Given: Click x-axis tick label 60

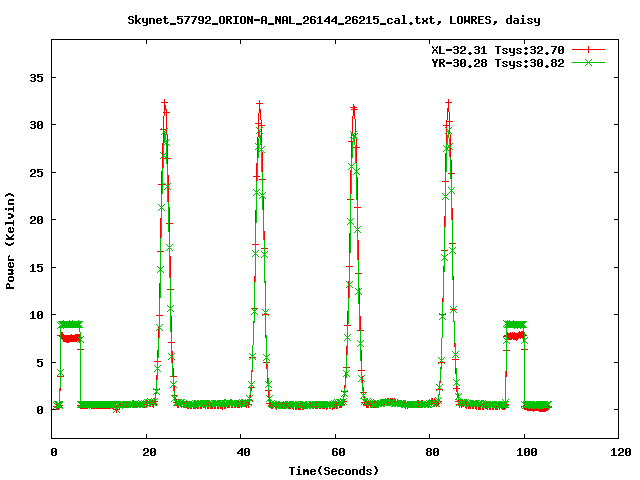Looking at the screenshot, I should coord(338,452).
